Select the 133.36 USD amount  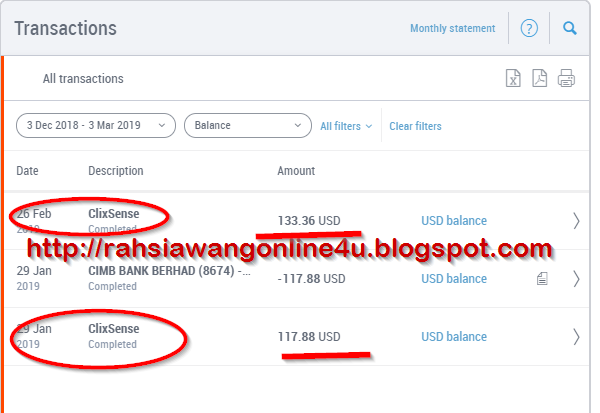pos(309,221)
